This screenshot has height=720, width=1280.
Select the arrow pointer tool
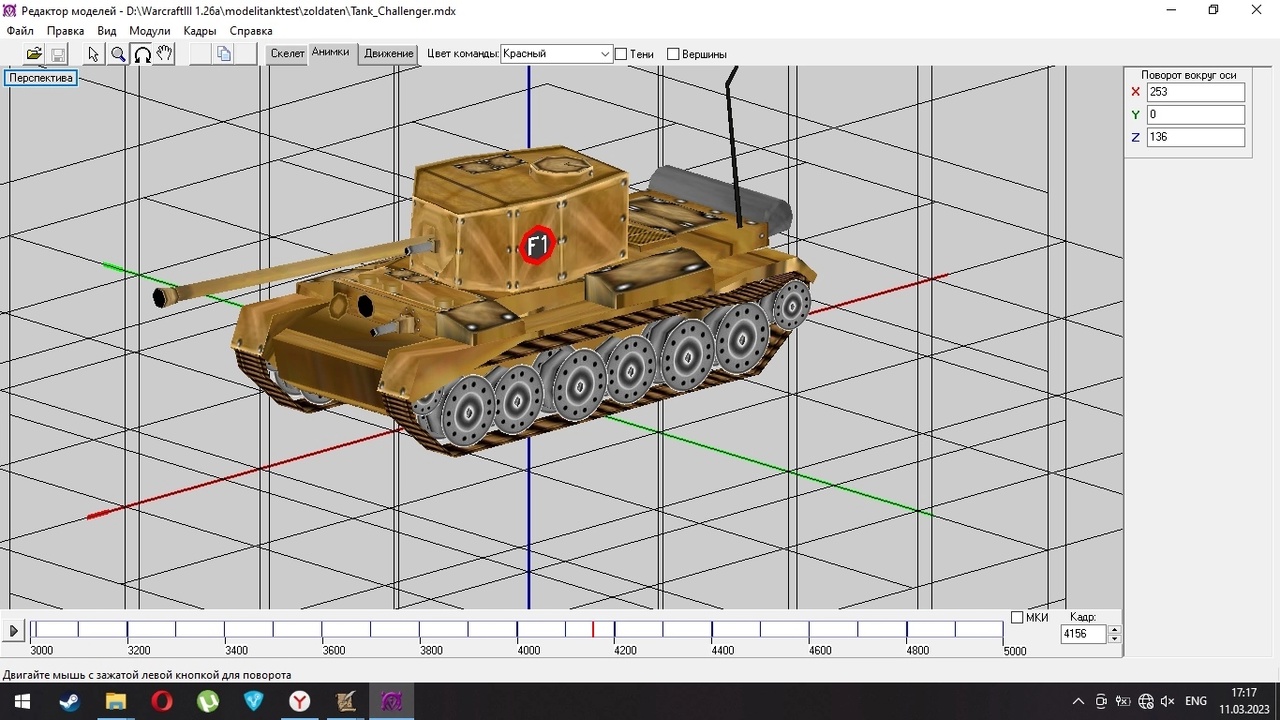(94, 54)
